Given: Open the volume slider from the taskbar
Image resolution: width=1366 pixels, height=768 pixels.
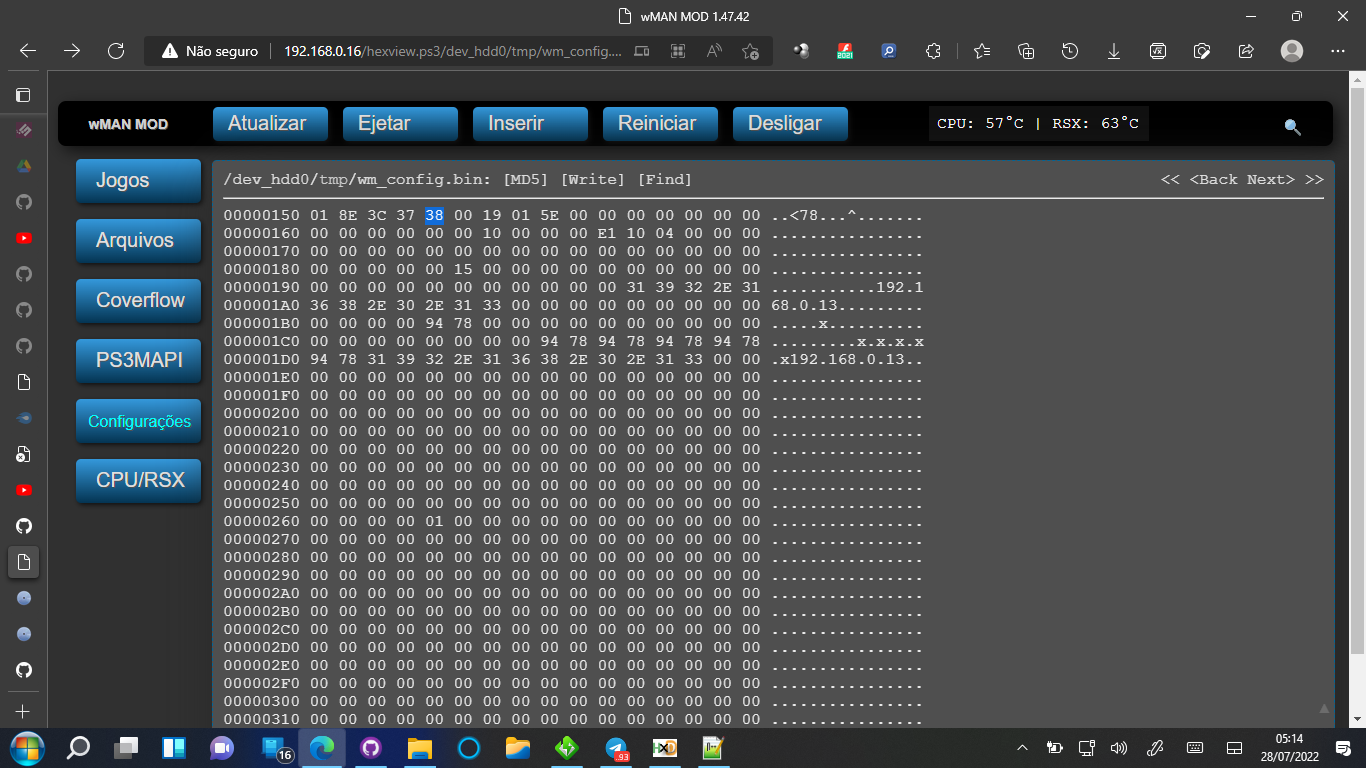Looking at the screenshot, I should pos(1117,747).
